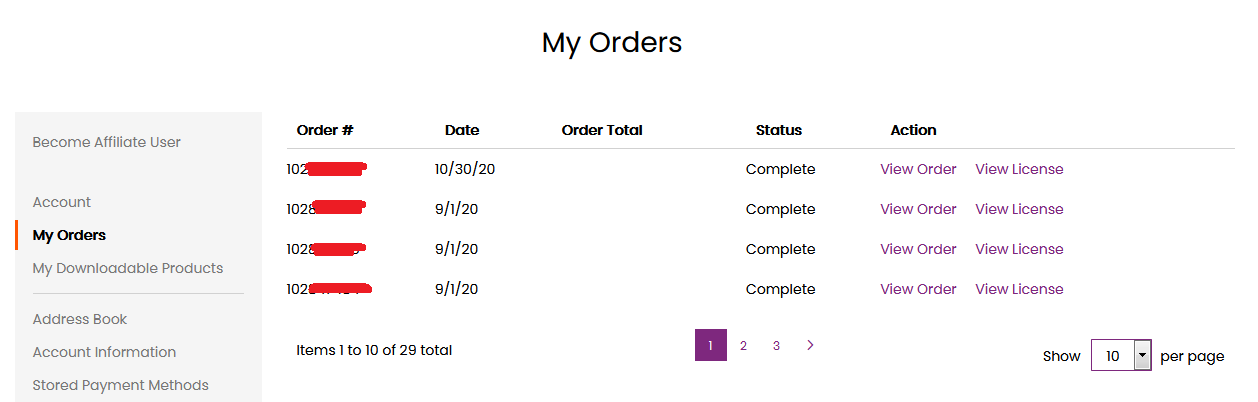Click the Order # column header
The height and width of the screenshot is (402, 1258).
tap(325, 130)
